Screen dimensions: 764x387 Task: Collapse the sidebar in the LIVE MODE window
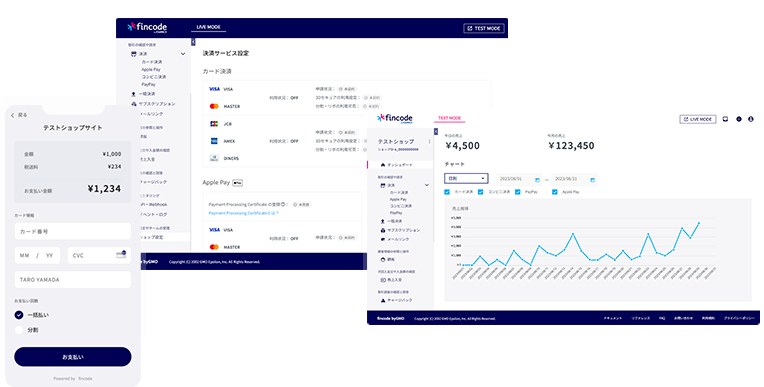[193, 42]
